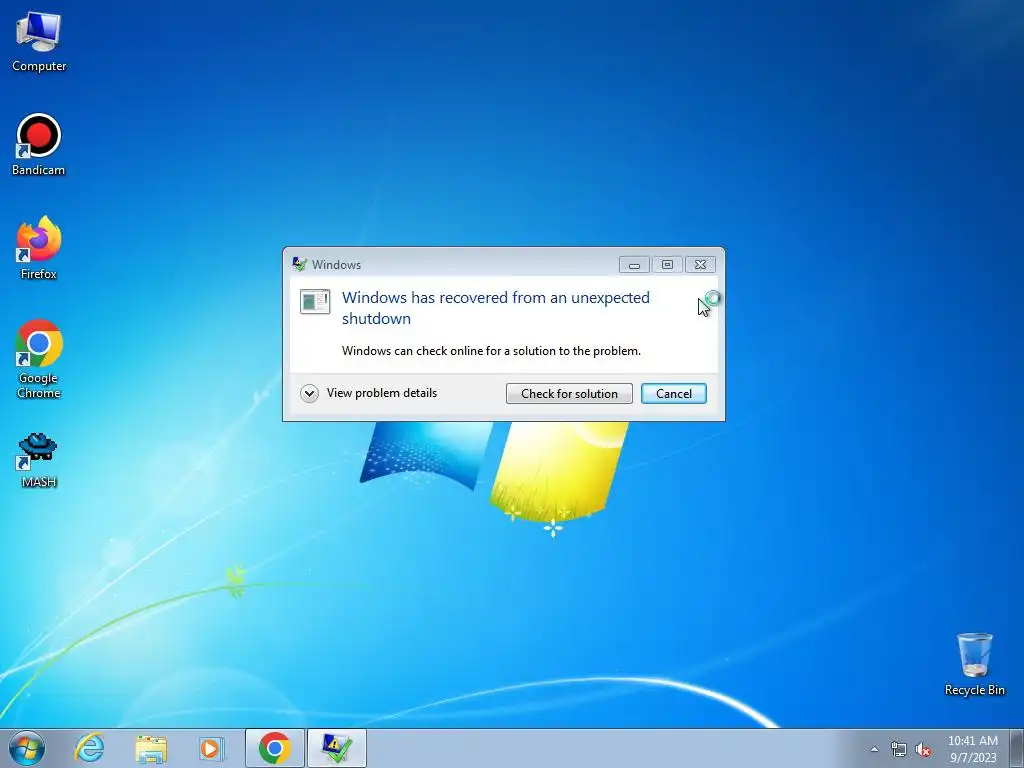Select the Bandicam desktop shortcut
Viewport: 1024px width, 768px height.
(39, 145)
